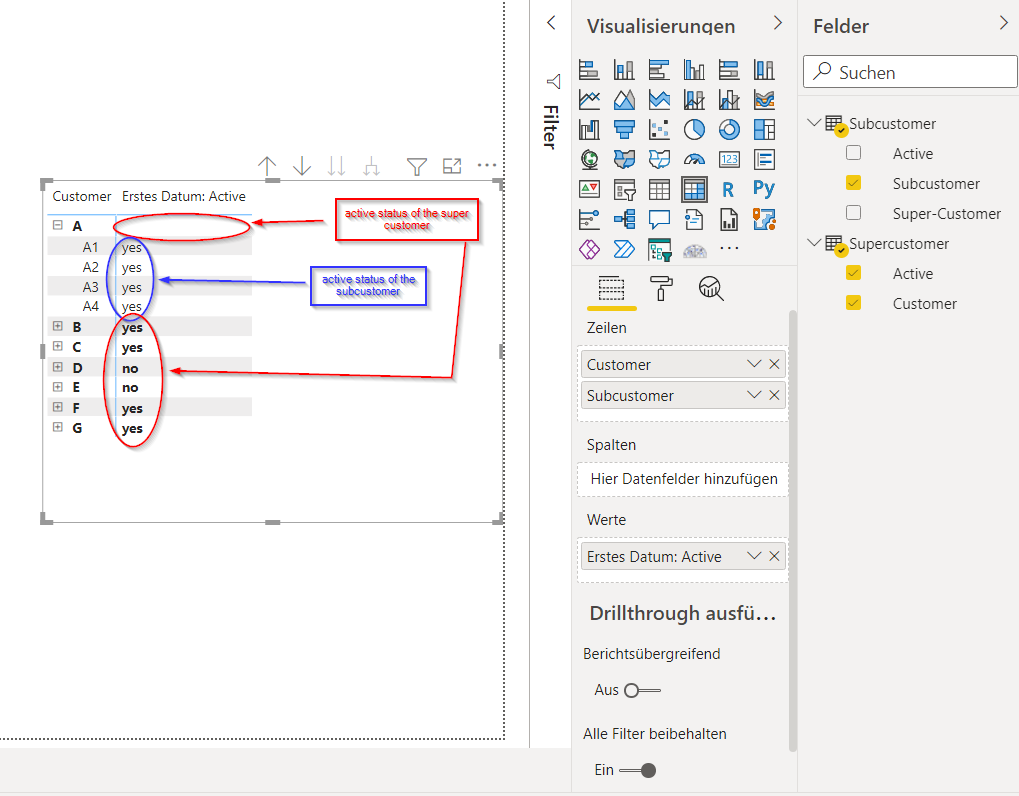Remove Erstes Datum: Active from Werte
The width and height of the screenshot is (1019, 796).
774,556
